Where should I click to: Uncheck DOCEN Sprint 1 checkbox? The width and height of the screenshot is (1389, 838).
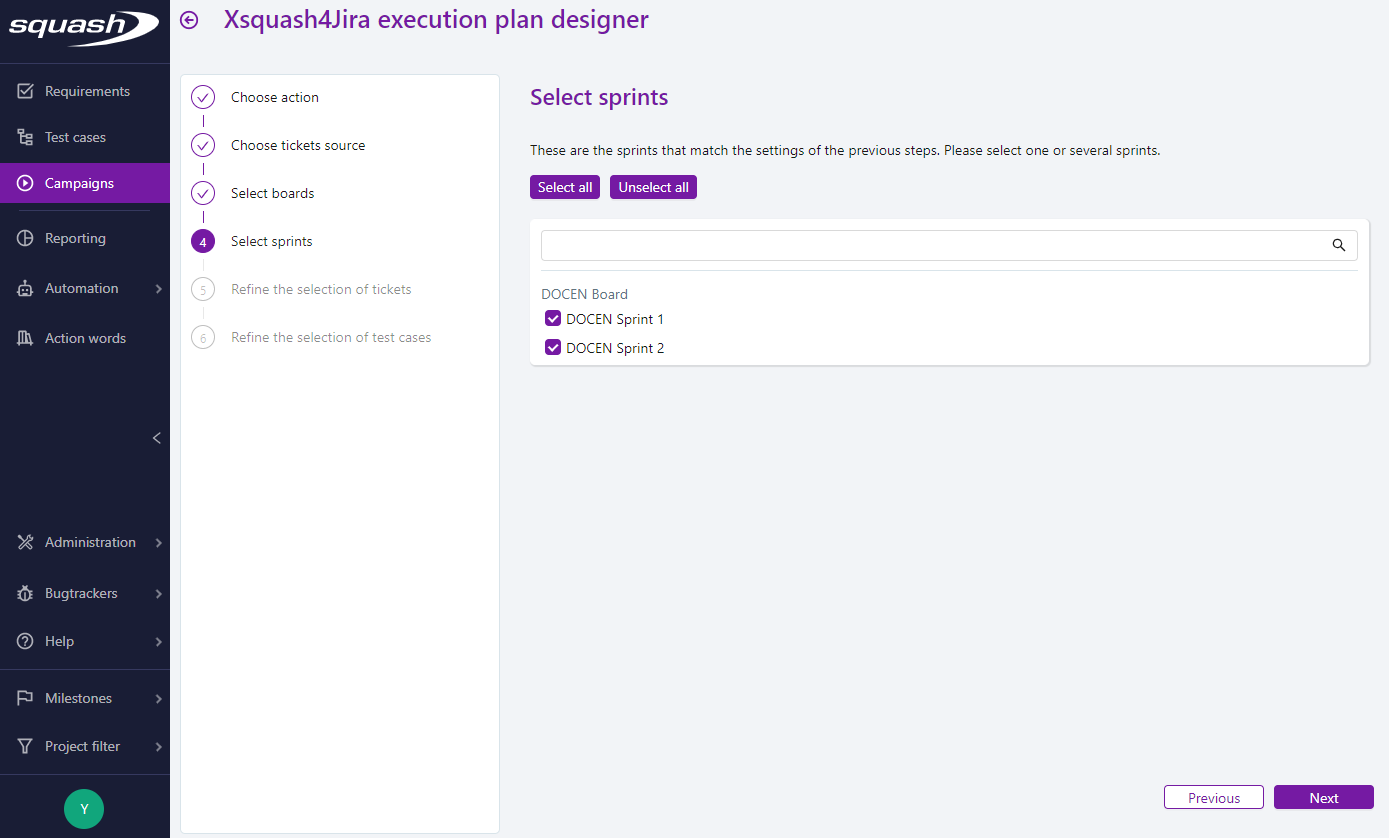pos(553,319)
